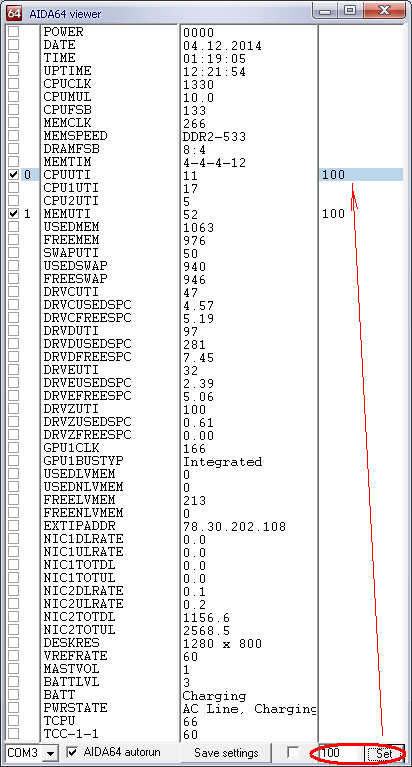Select the DRVZFREESPC row label
Image resolution: width=412 pixels, height=767 pixels.
(87, 434)
